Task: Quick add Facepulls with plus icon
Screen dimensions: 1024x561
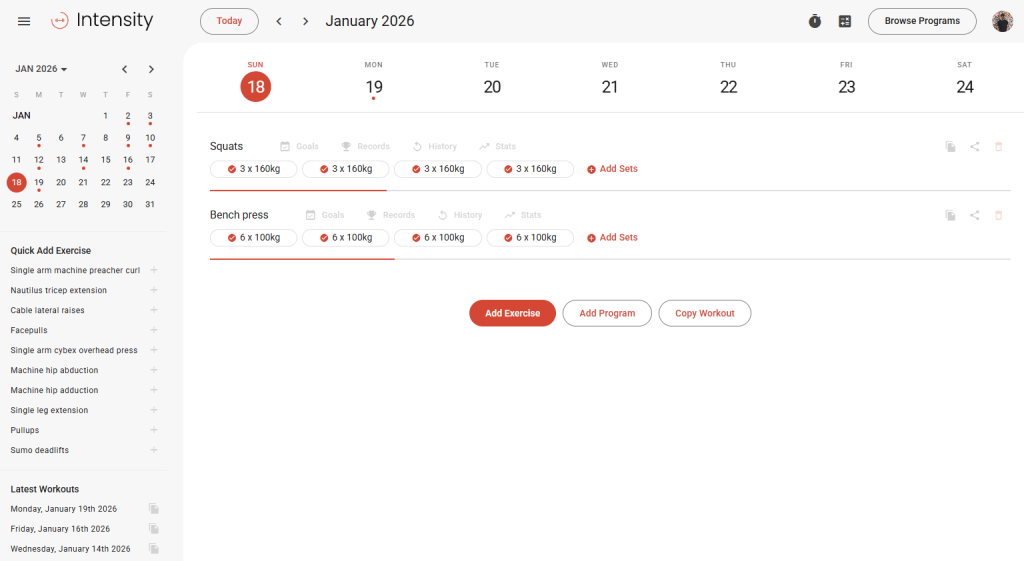Action: 153,330
